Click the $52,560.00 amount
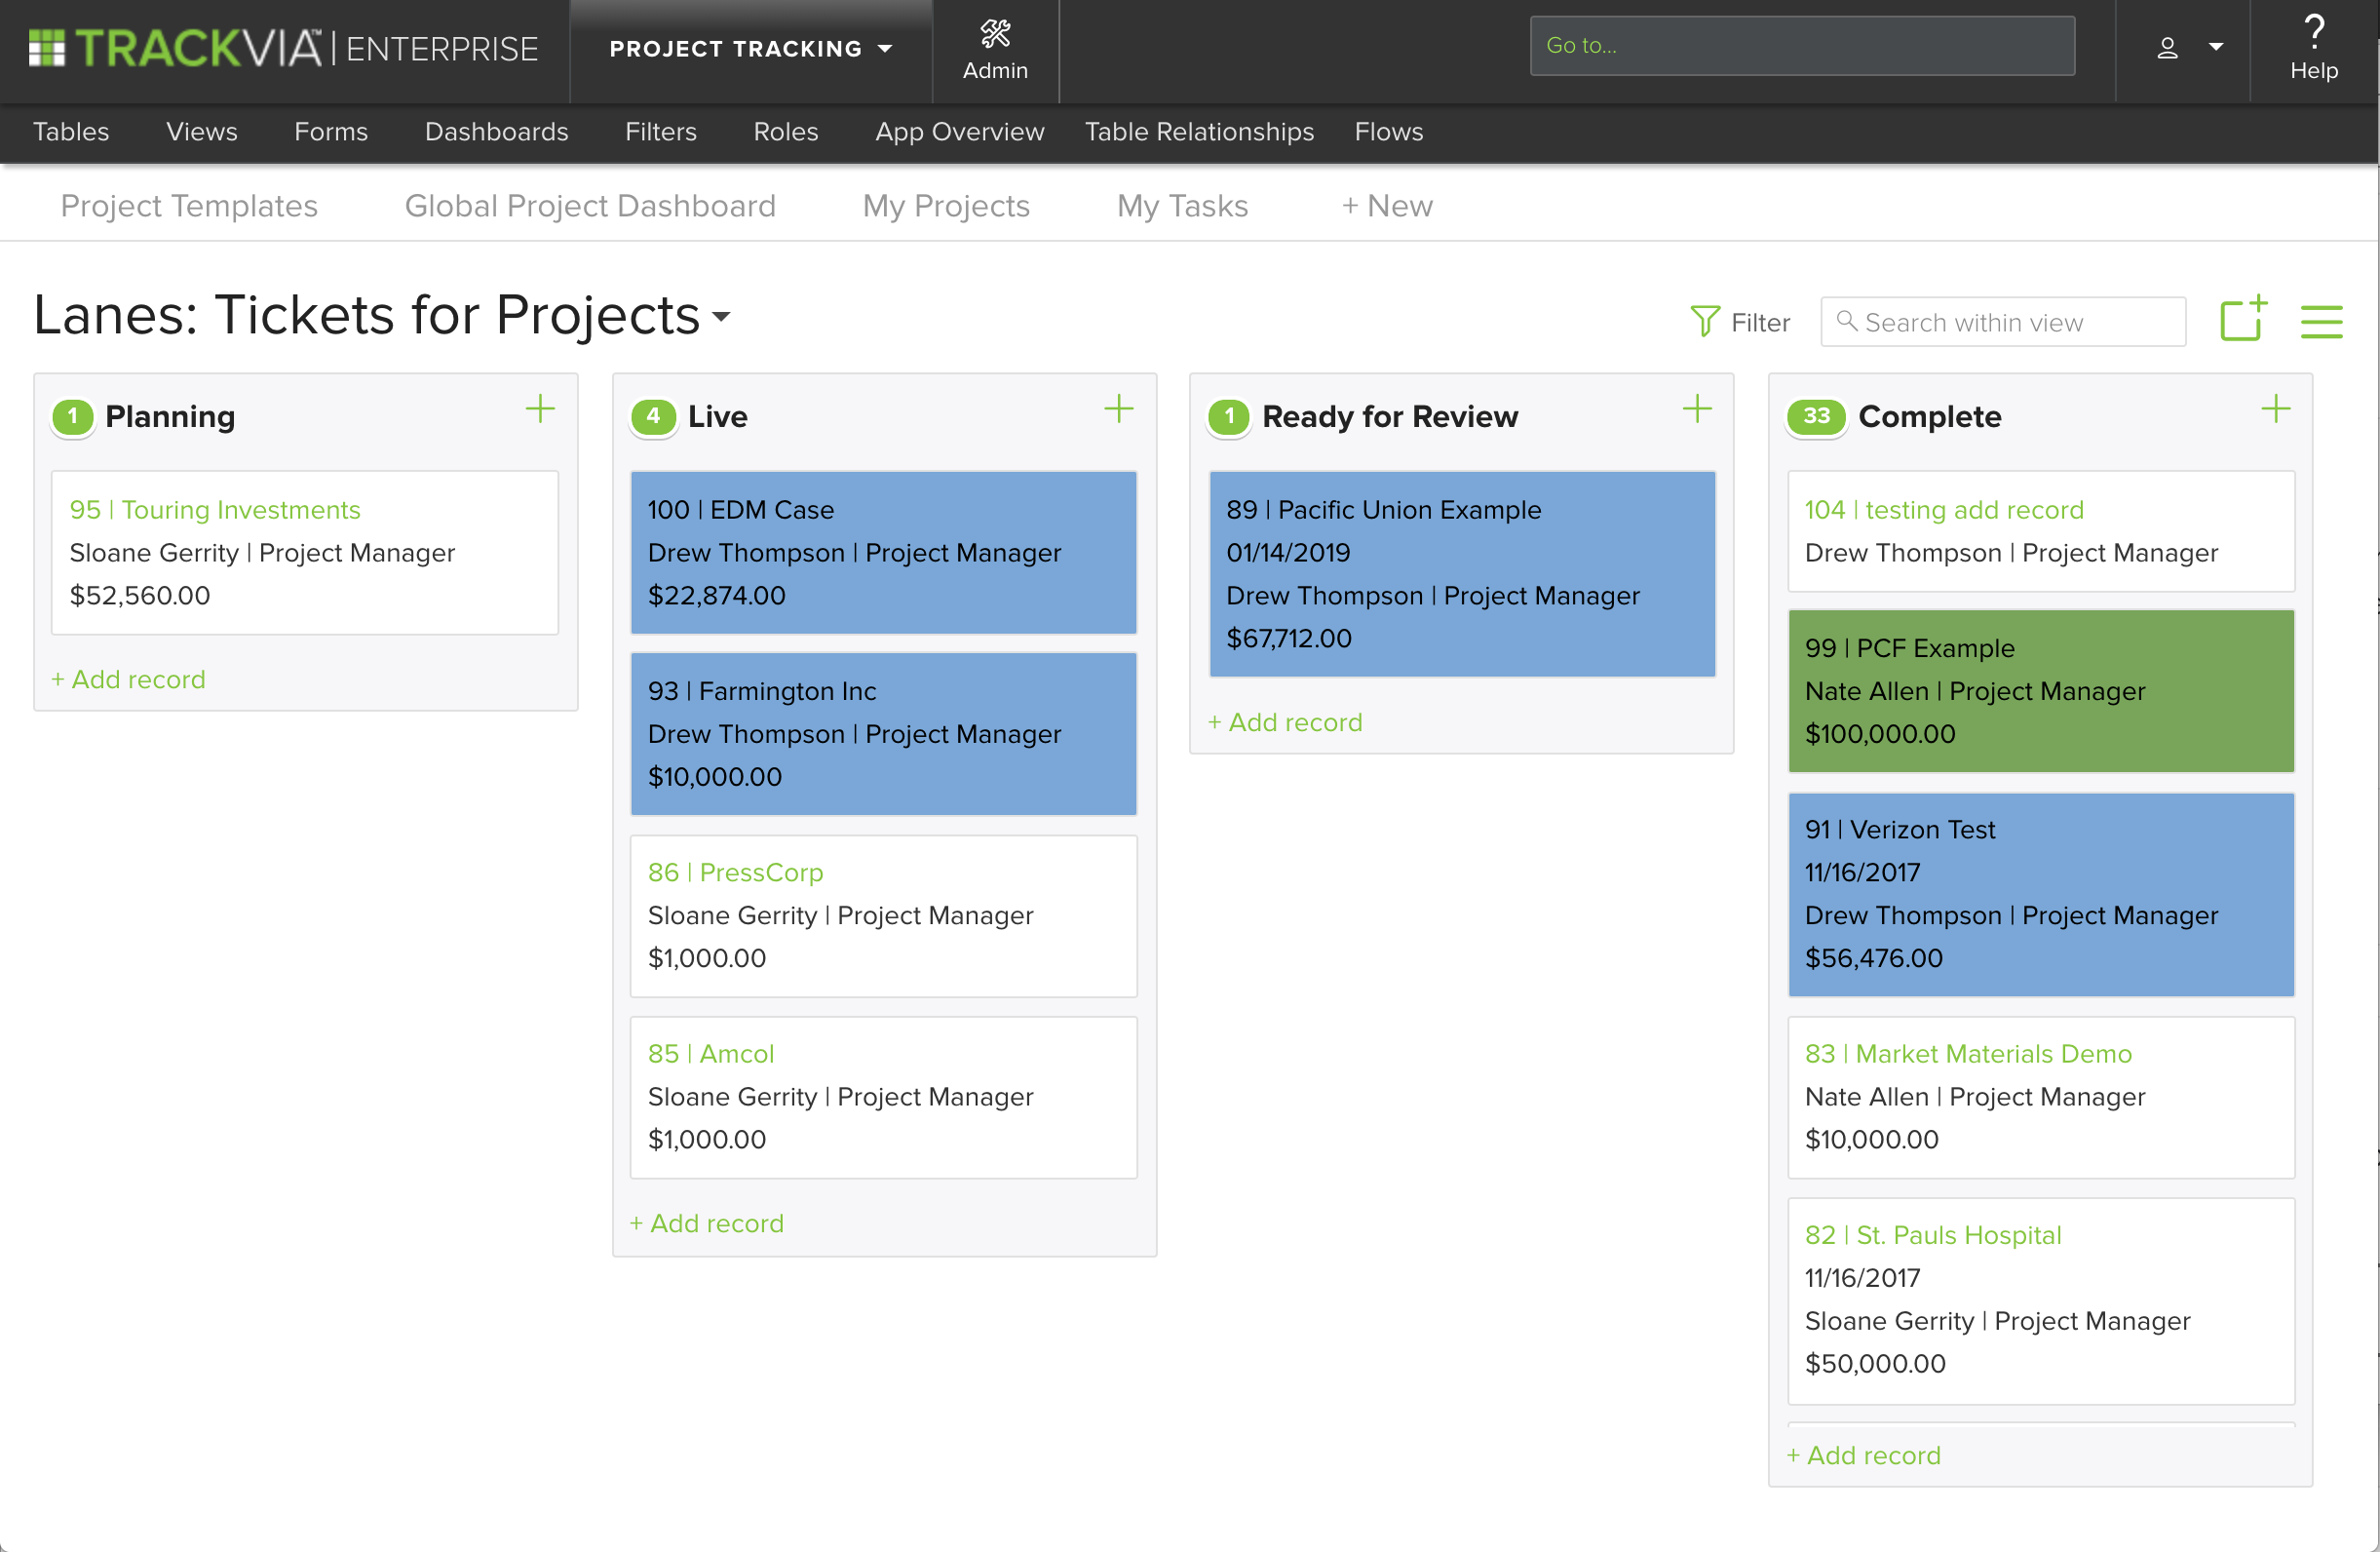This screenshot has height=1552, width=2380. [140, 595]
